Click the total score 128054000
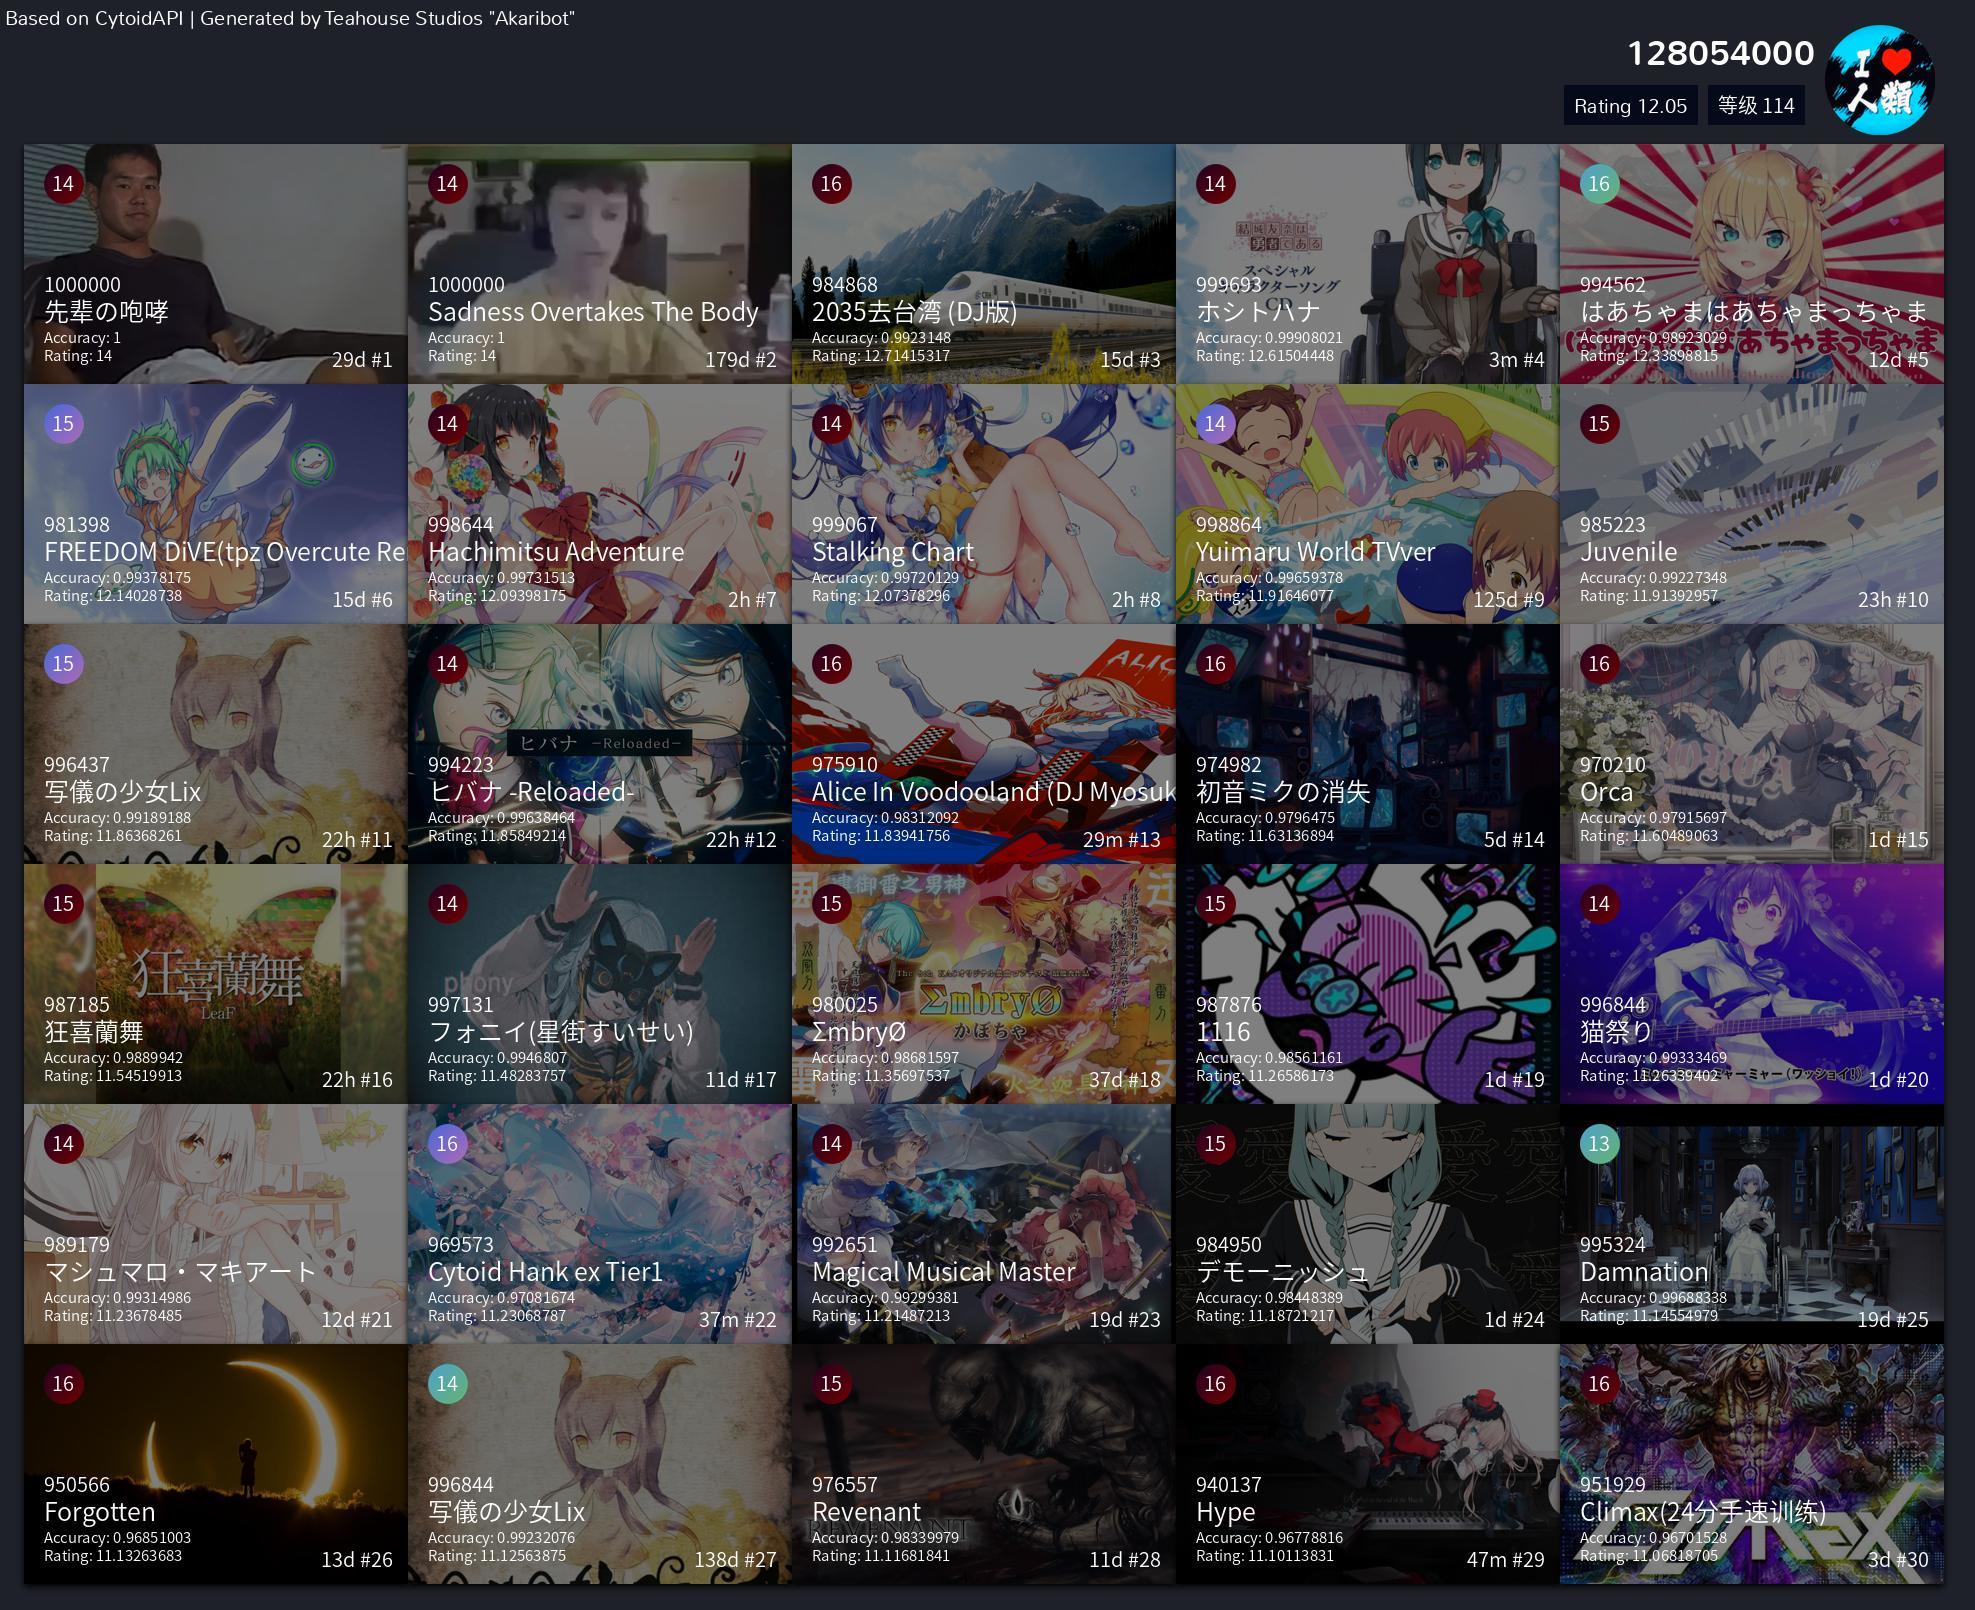 1721,53
